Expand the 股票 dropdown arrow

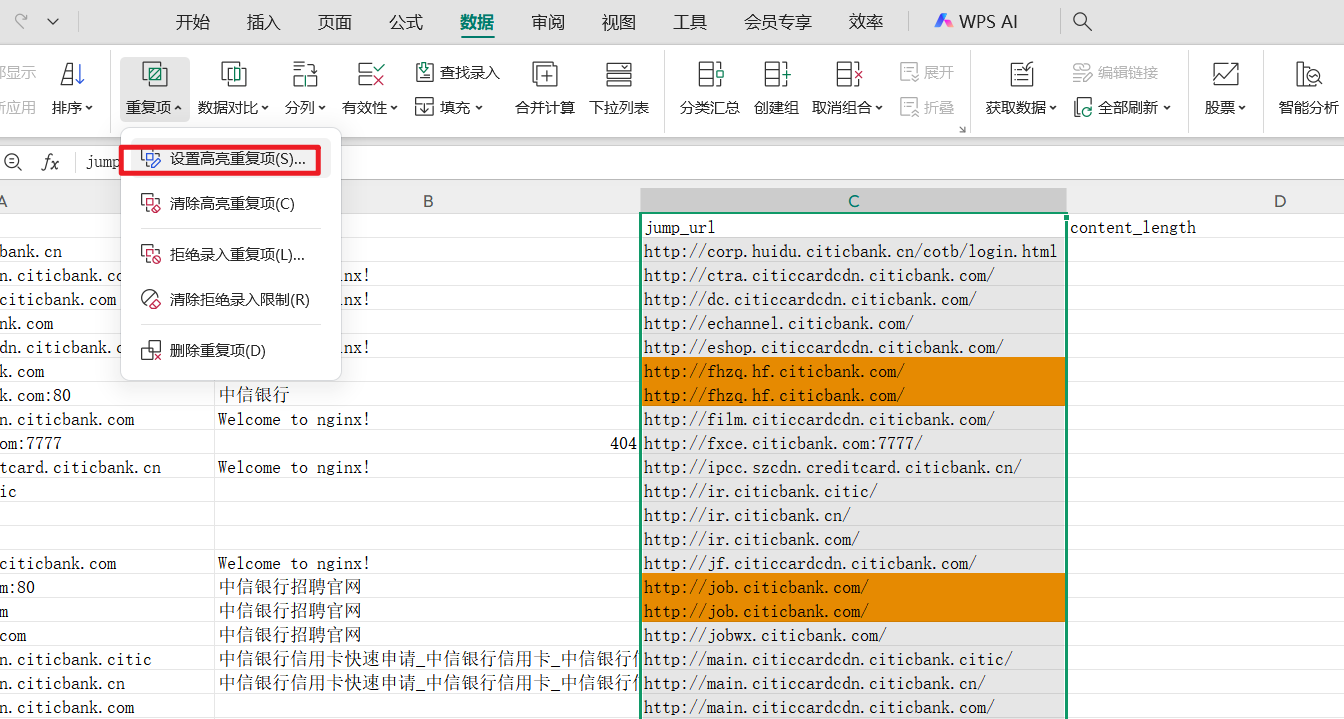(1242, 108)
